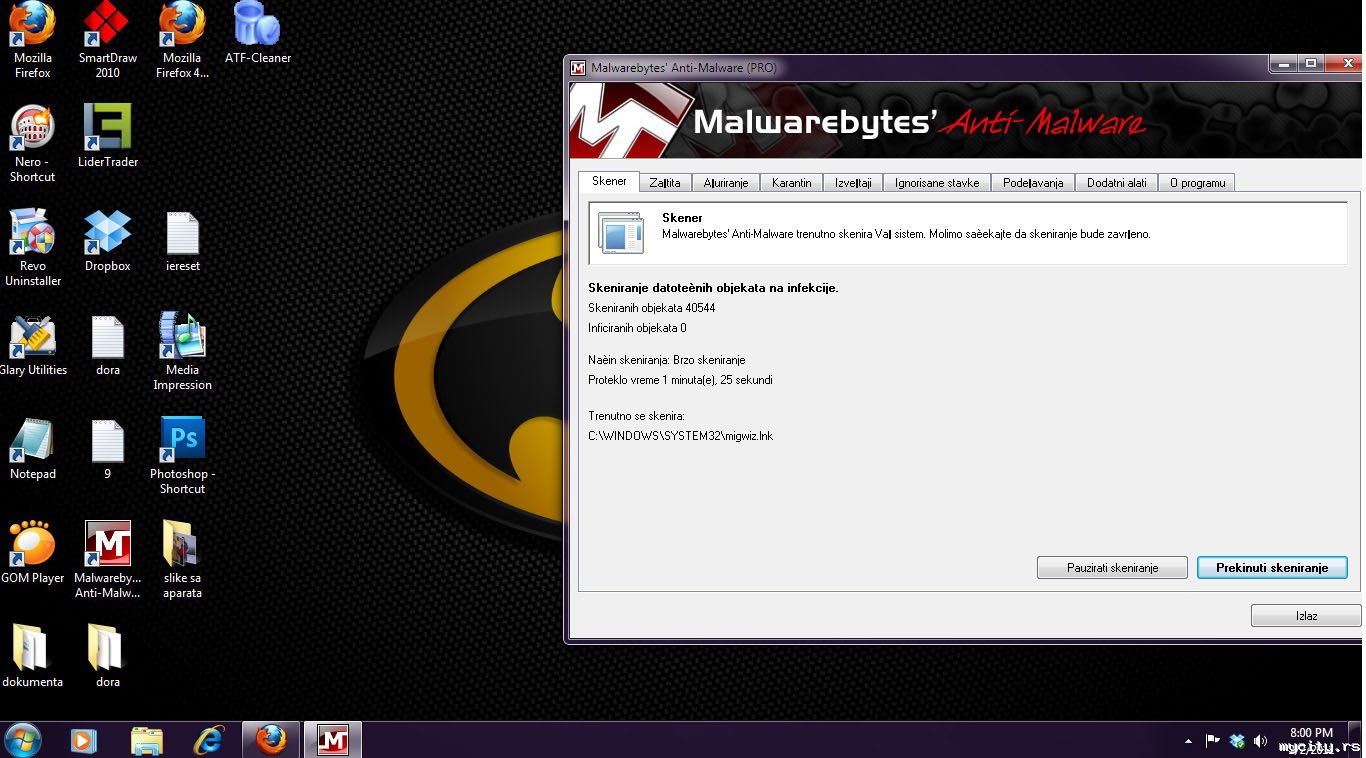
Task: Launch Internet Explorer from the taskbar
Action: point(209,740)
